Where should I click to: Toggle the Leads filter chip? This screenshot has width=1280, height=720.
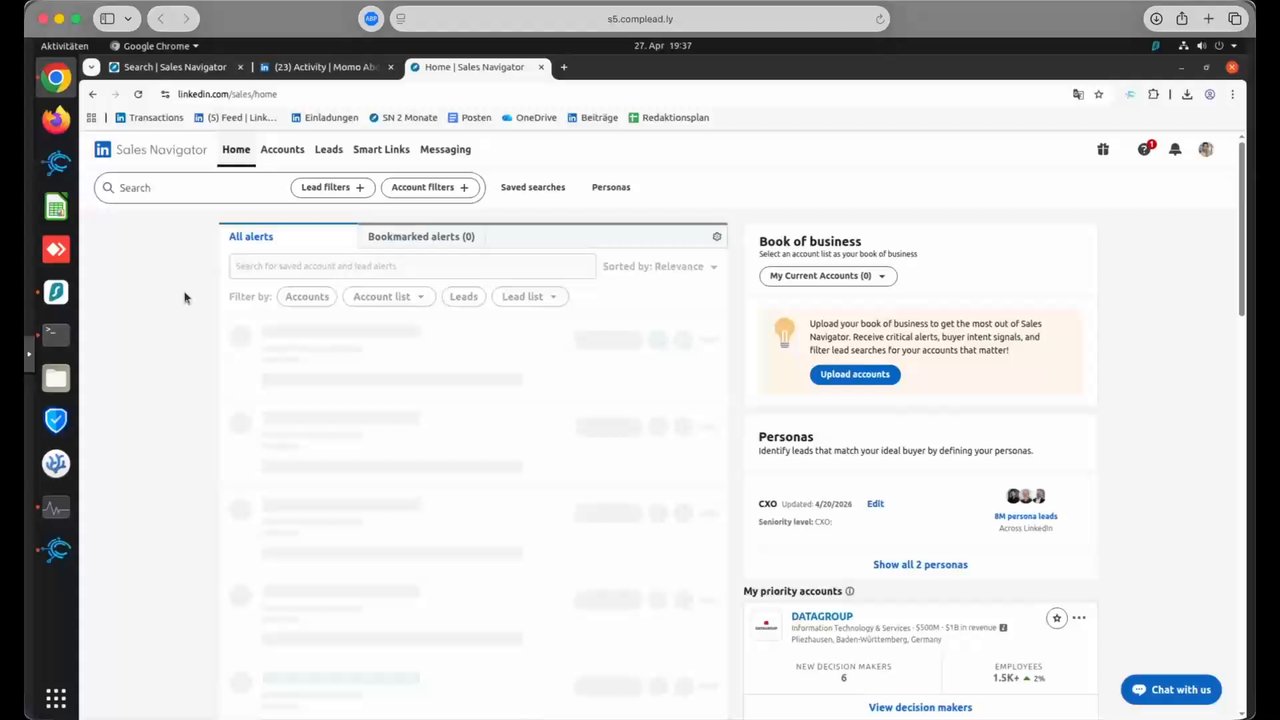(x=464, y=296)
